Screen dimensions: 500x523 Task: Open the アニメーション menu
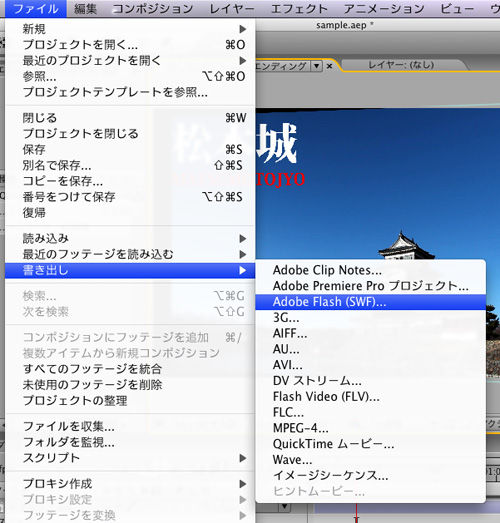click(x=384, y=9)
